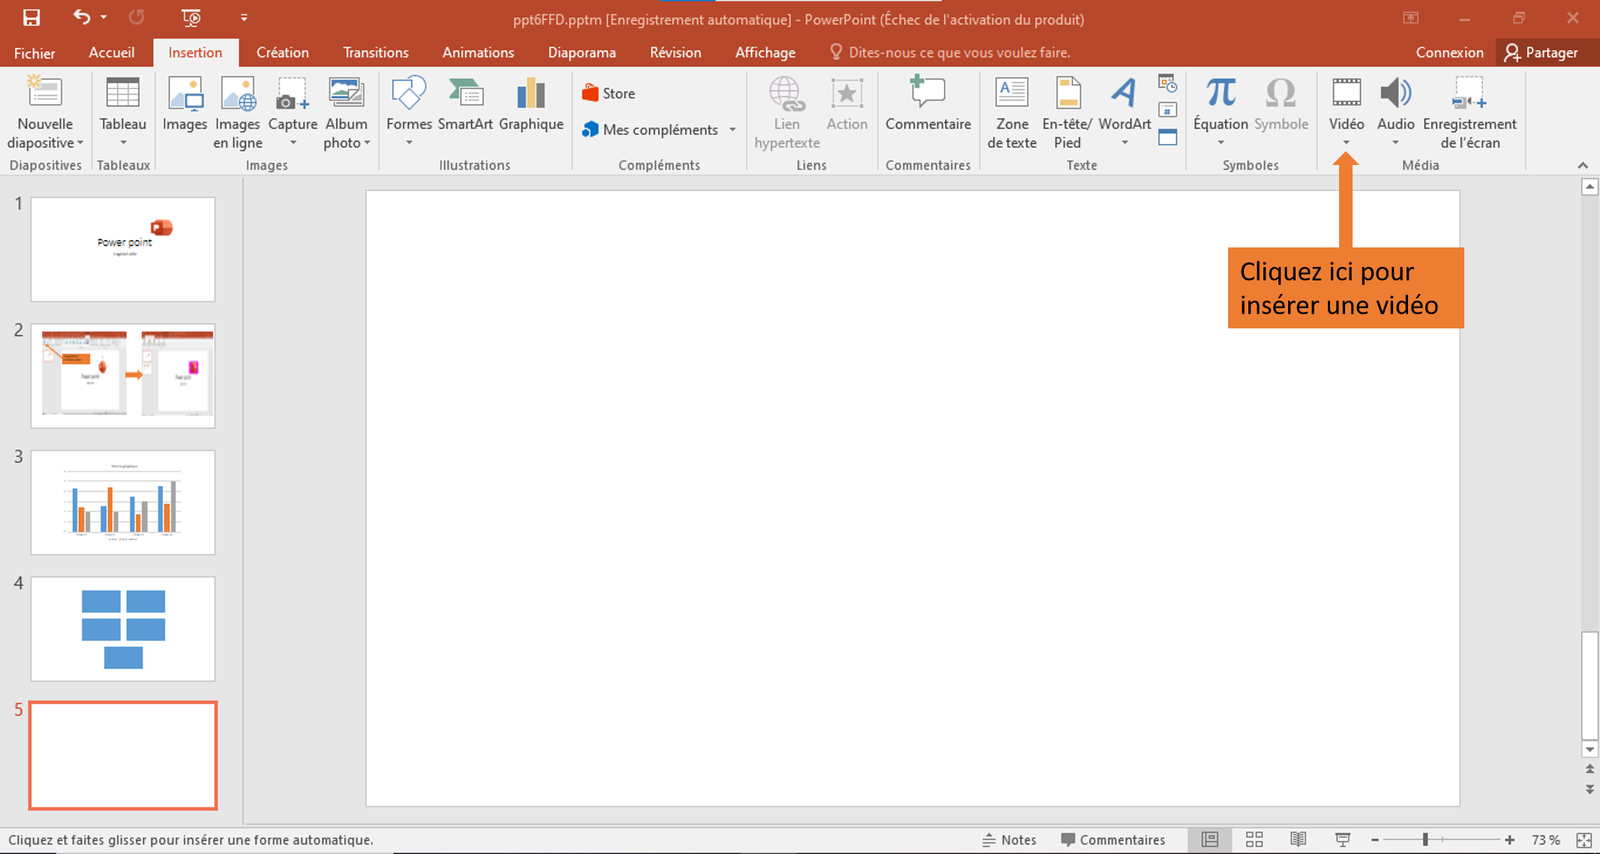The width and height of the screenshot is (1600, 854).
Task: Open the Affichage tab
Action: tap(765, 53)
